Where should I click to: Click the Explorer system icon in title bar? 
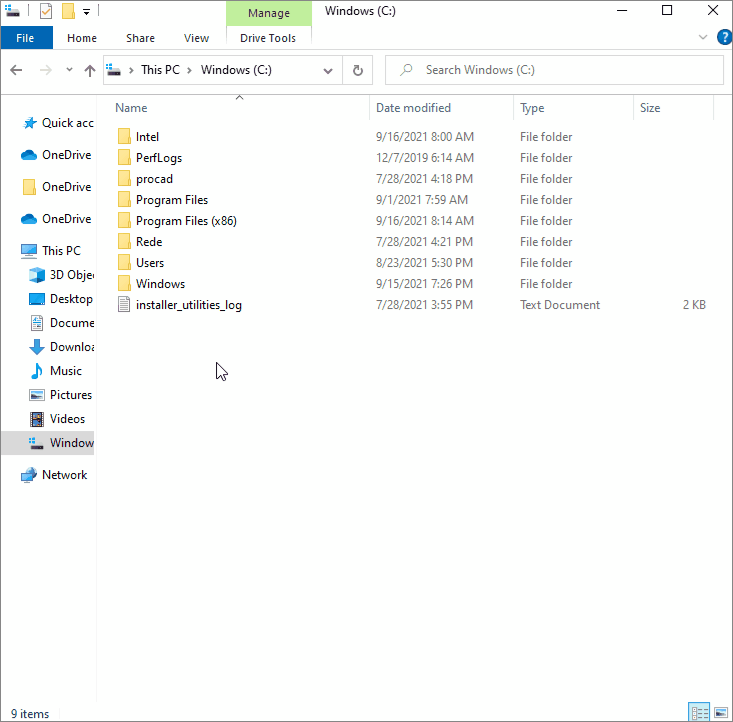[x=12, y=10]
